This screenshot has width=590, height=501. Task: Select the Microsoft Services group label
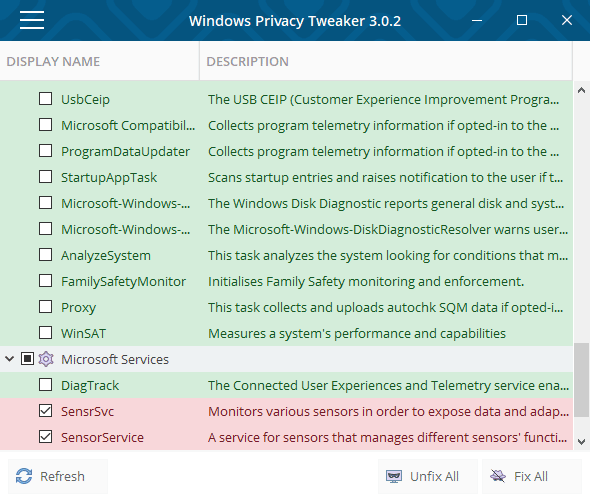115,359
